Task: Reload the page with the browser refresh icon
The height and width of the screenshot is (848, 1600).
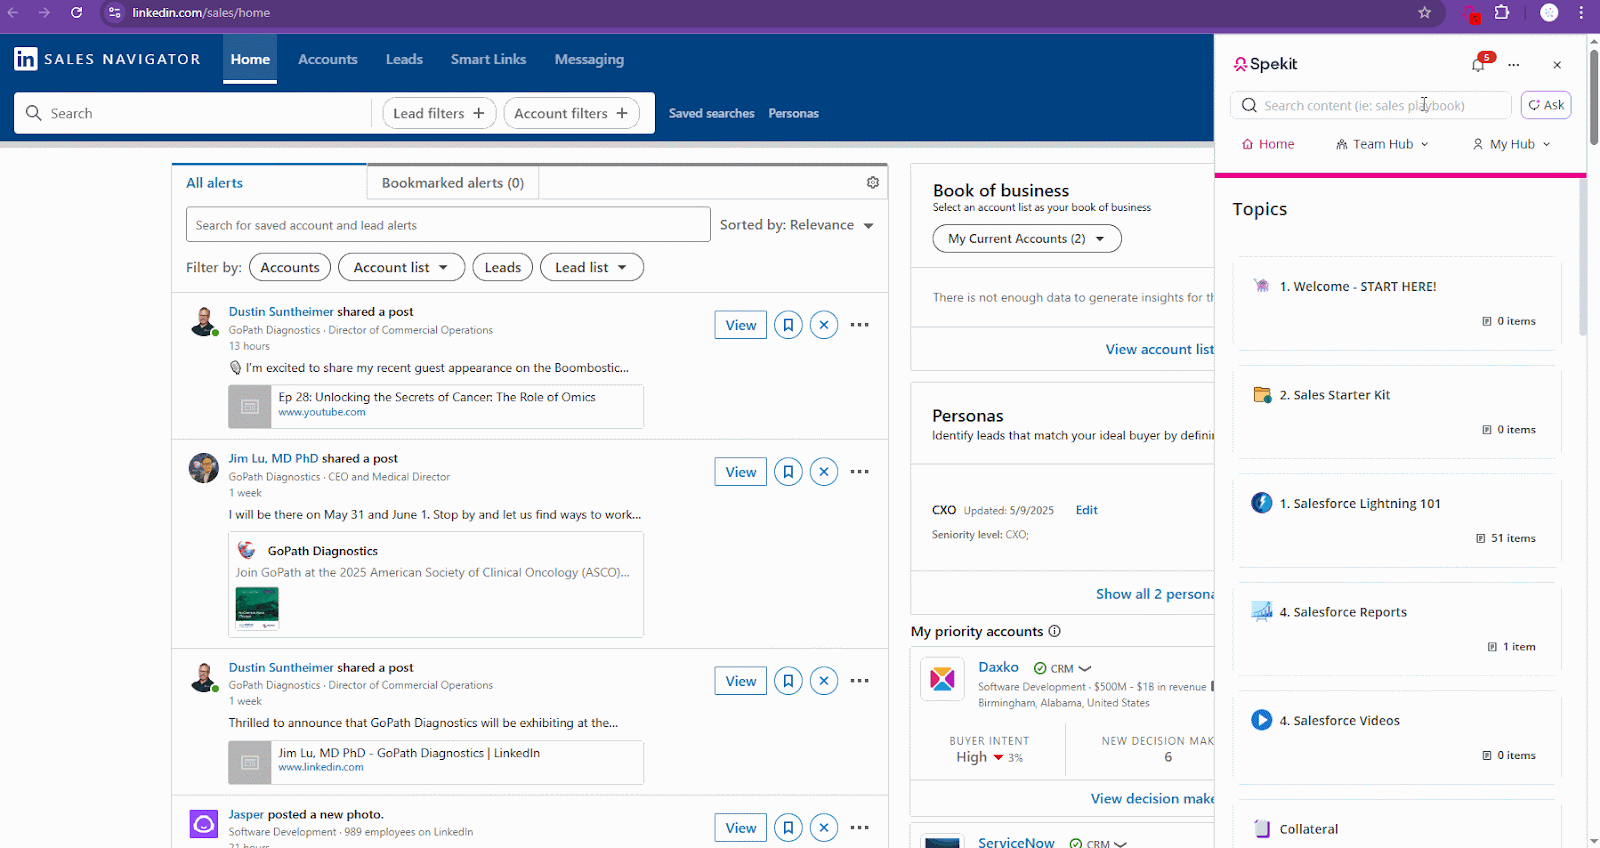Action: (x=76, y=13)
